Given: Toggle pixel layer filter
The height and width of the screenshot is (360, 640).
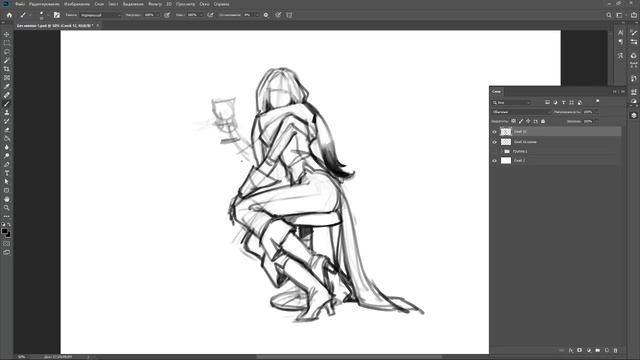Looking at the screenshot, I should pos(547,102).
